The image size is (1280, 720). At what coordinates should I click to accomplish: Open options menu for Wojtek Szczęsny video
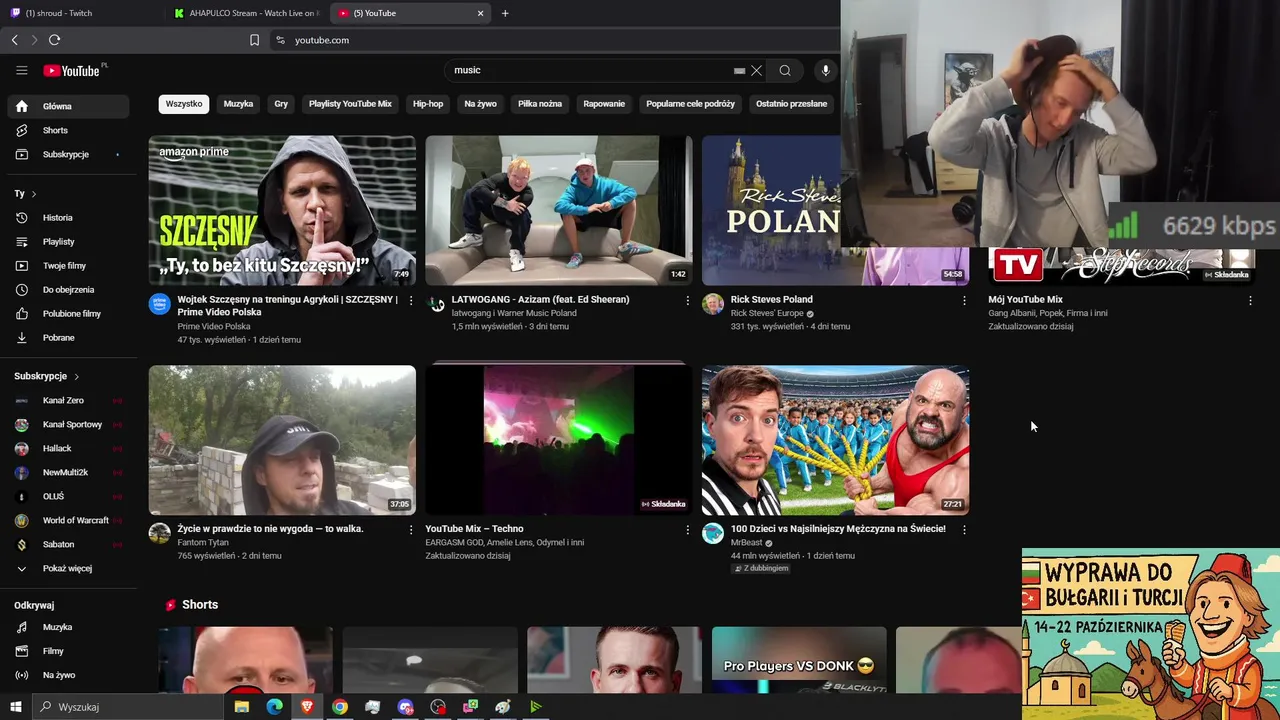point(411,301)
